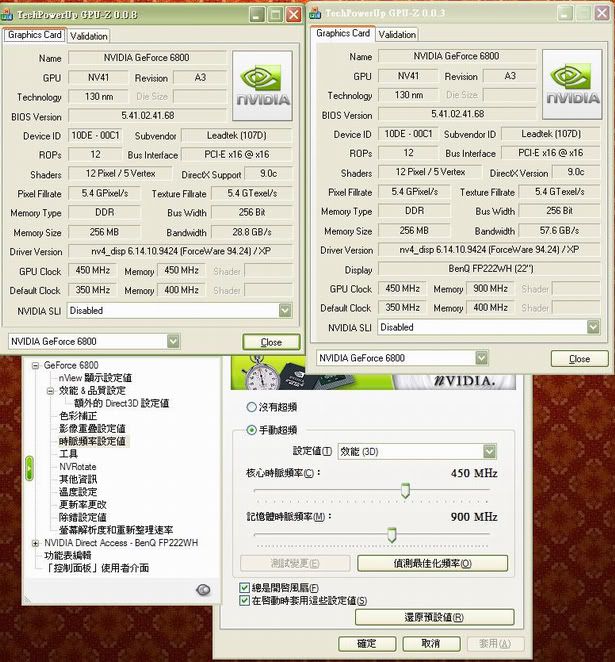Select 「控制面板」使用者介面 tree item
This screenshot has width=615, height=662.
[x=97, y=568]
